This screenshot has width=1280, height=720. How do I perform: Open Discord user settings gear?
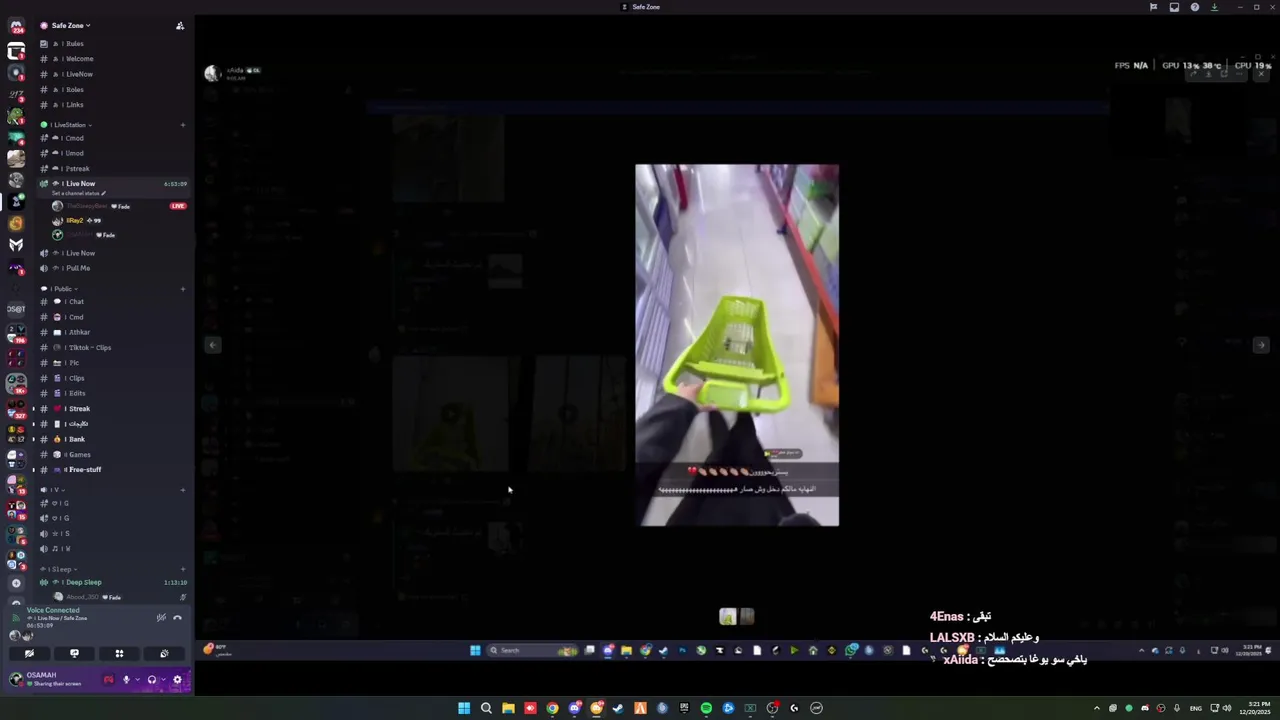coord(177,680)
